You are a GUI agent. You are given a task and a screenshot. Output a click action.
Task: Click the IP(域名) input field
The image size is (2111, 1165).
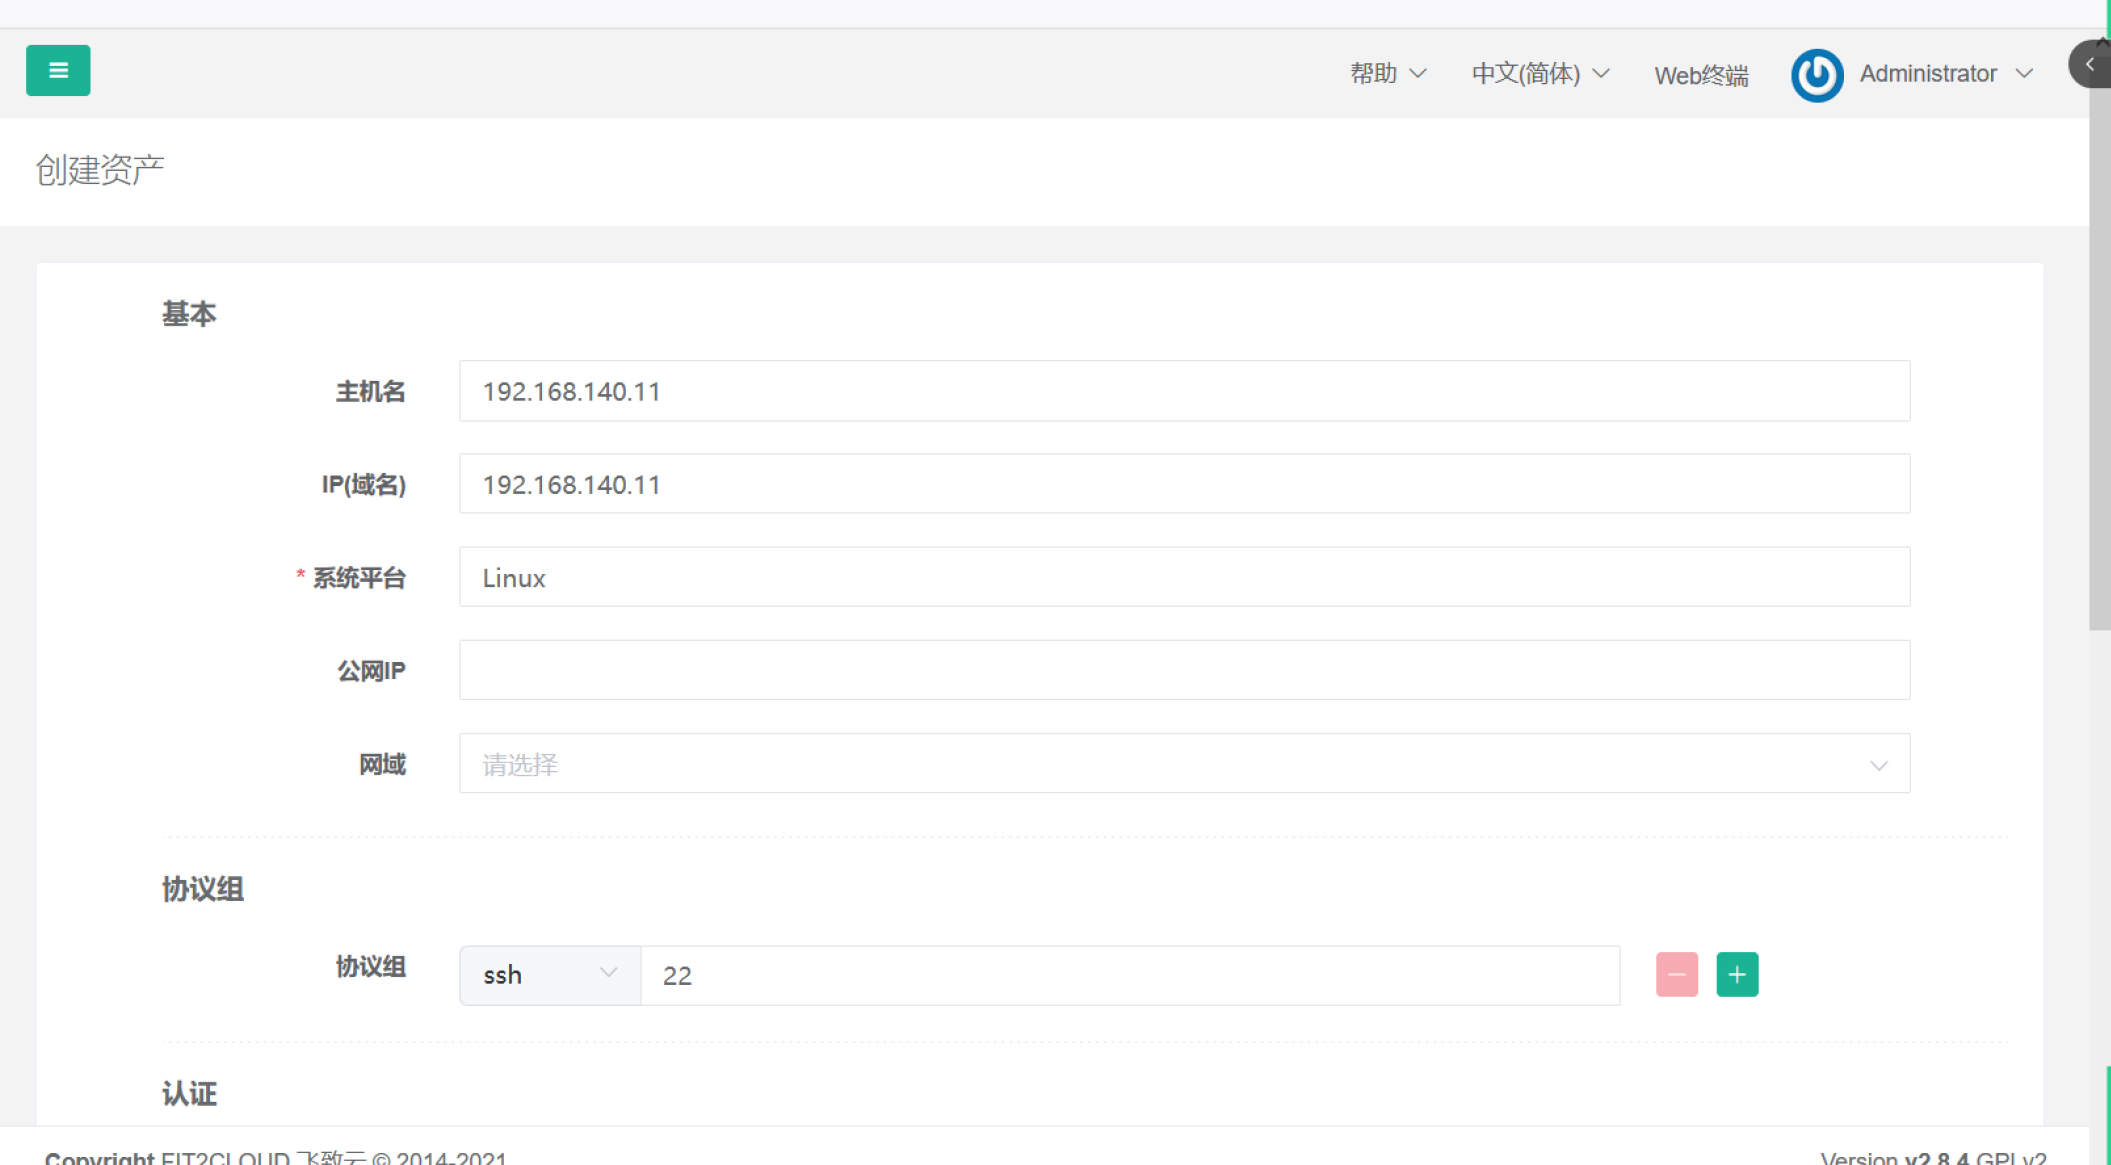[x=1184, y=484]
